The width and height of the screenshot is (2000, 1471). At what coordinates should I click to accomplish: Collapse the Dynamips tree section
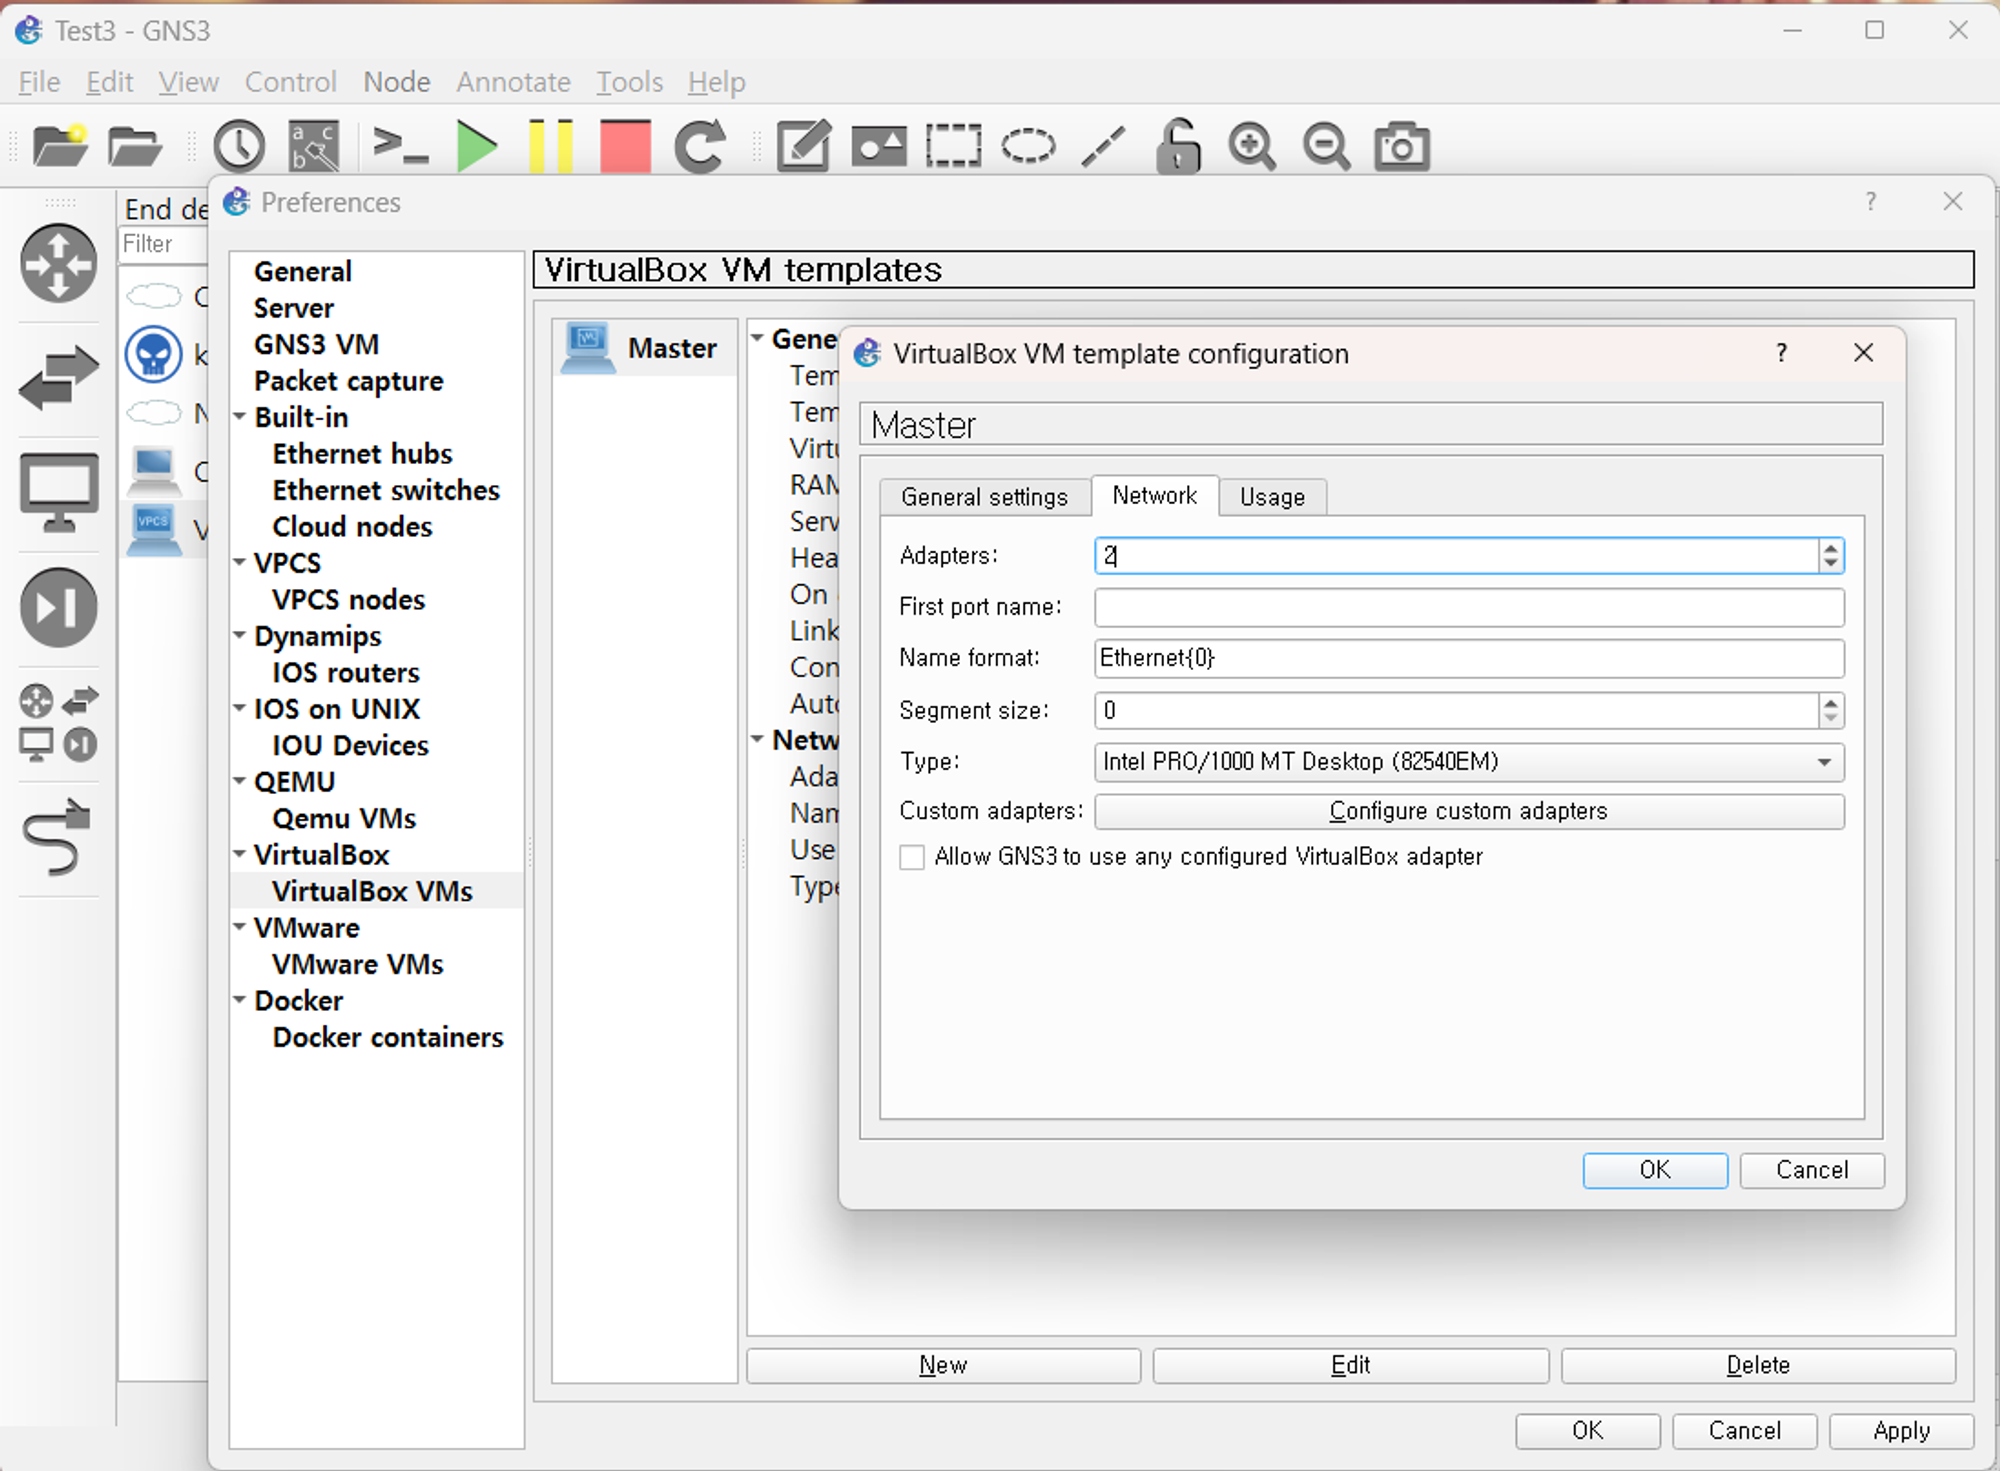point(240,635)
